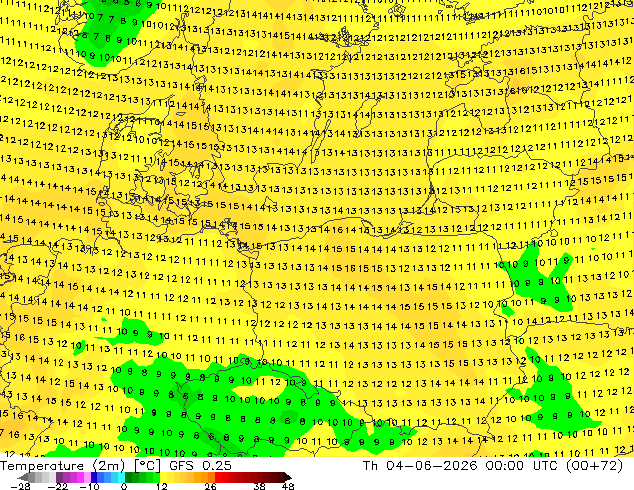Click the forecast offset '(00+72)'
634x490 pixels.
[x=594, y=466]
